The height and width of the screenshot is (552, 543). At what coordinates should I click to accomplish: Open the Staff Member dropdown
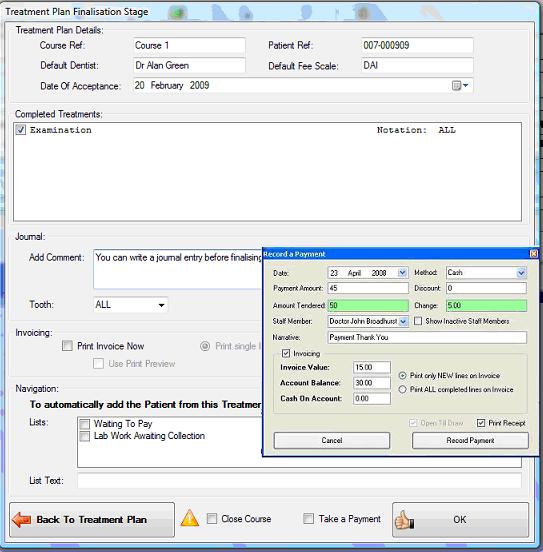pyautogui.click(x=403, y=321)
